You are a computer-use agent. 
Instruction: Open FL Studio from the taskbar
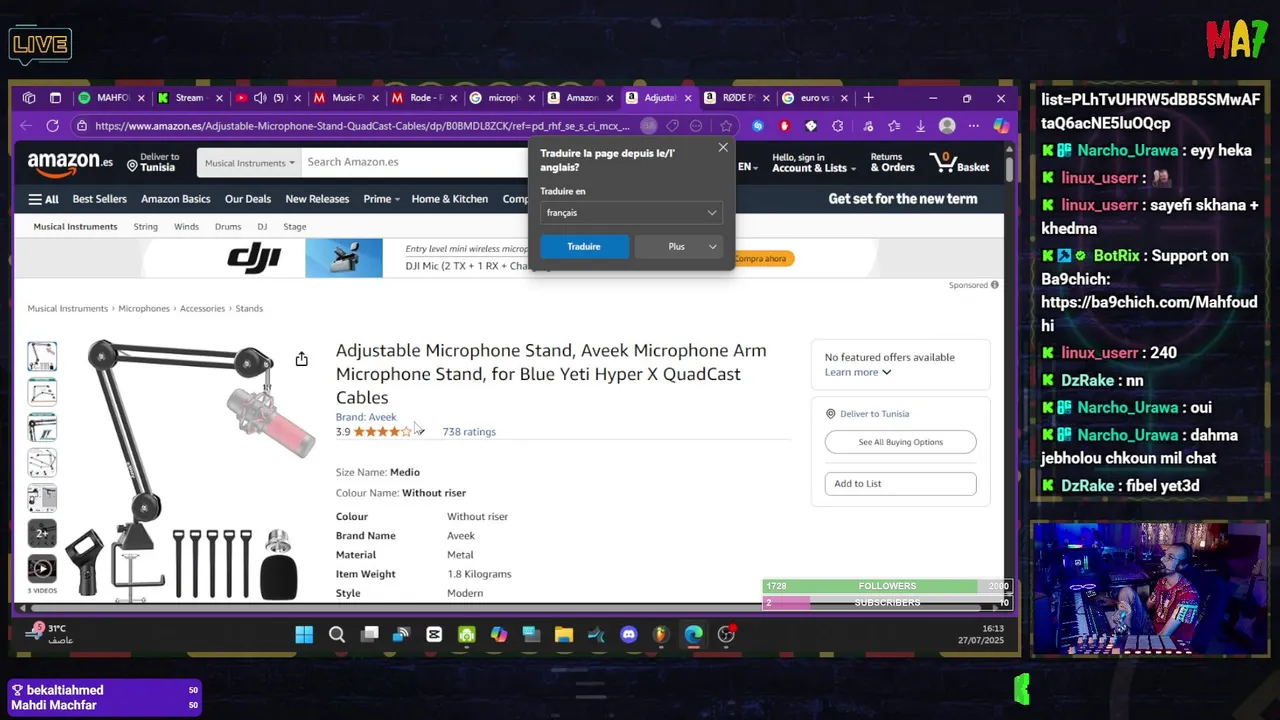point(660,634)
